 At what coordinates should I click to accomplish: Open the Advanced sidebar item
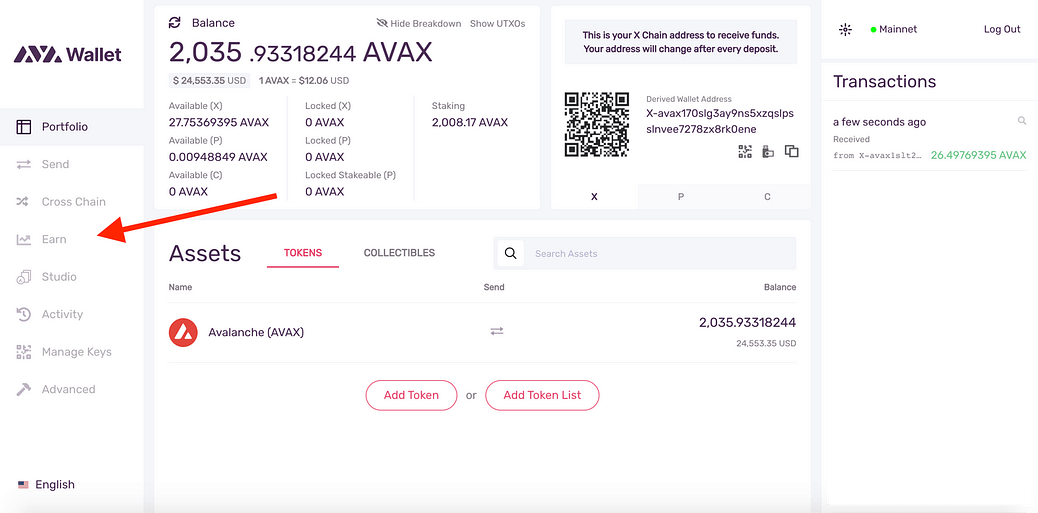pos(71,389)
